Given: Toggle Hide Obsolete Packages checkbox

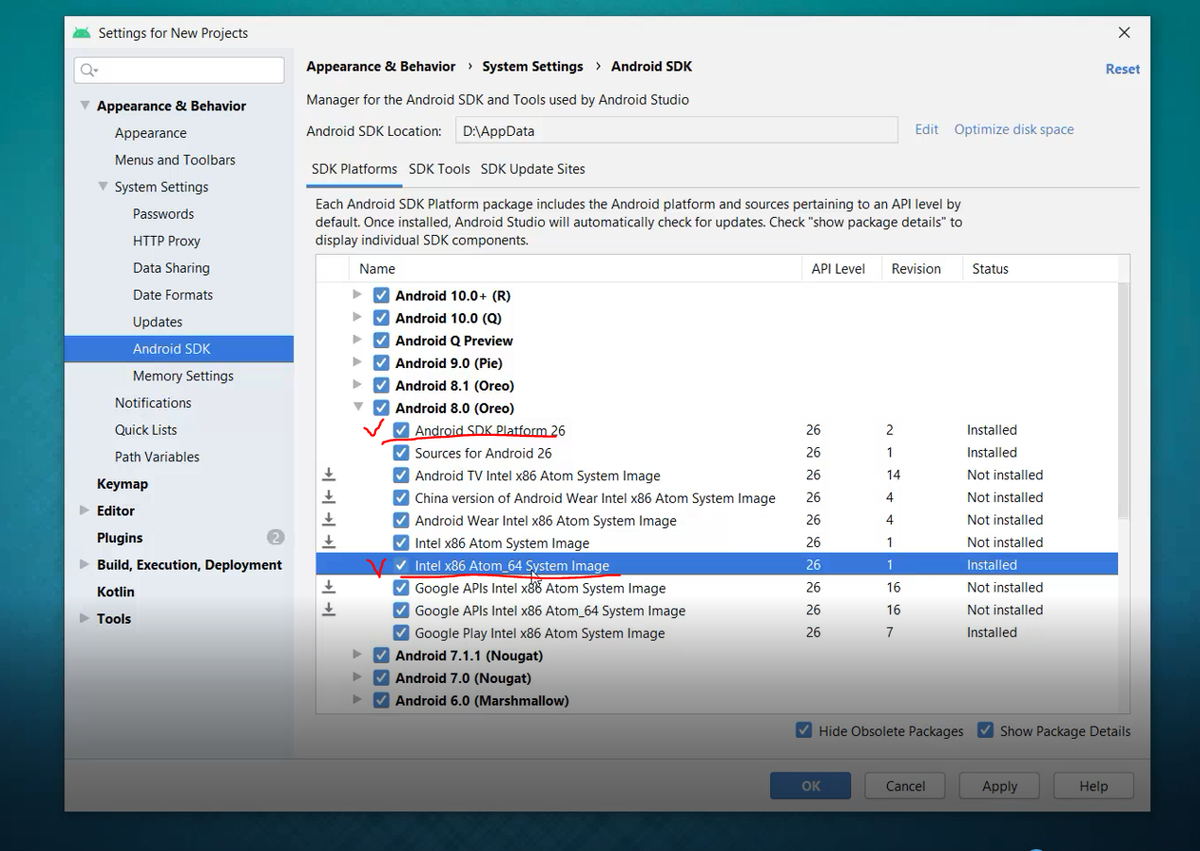Looking at the screenshot, I should coord(804,730).
